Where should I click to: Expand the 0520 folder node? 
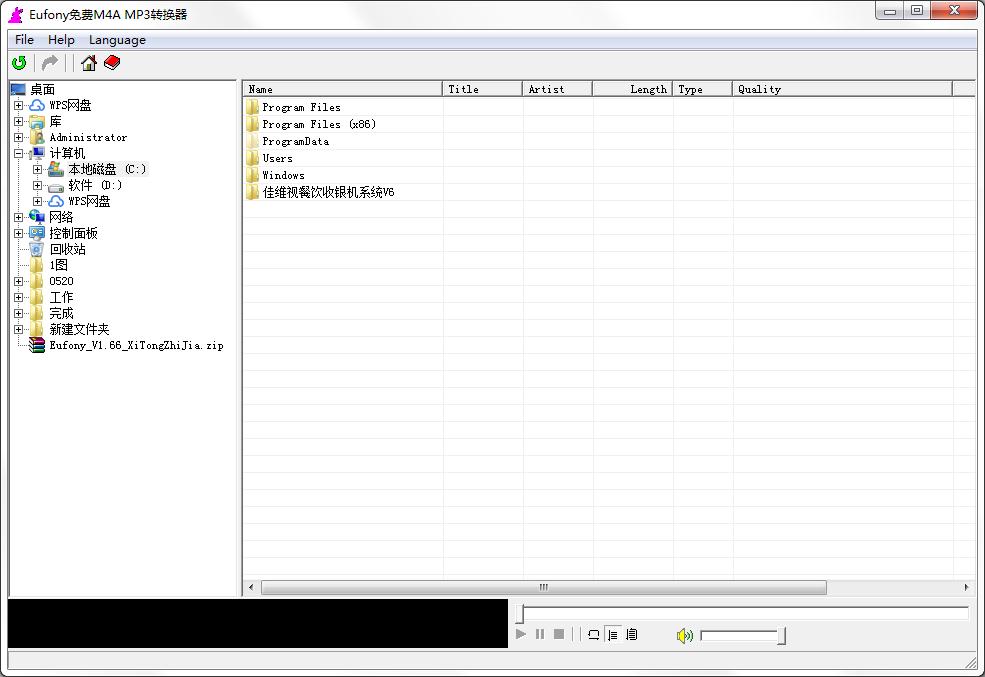point(18,281)
